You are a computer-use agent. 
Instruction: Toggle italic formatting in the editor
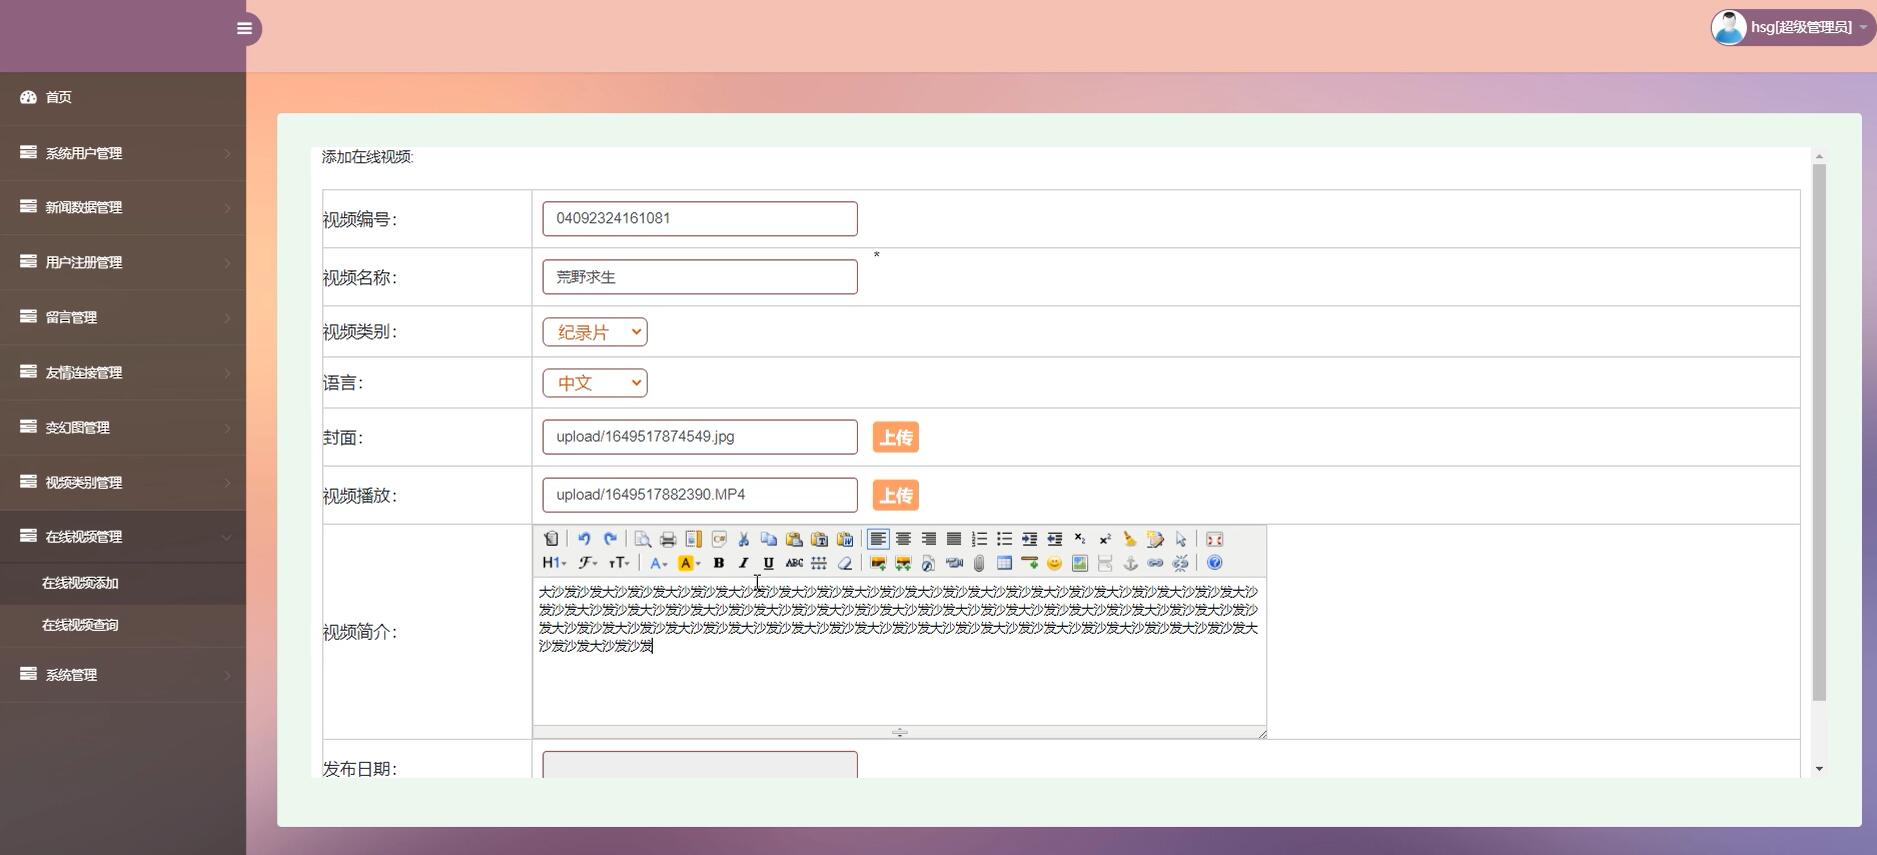pos(743,563)
